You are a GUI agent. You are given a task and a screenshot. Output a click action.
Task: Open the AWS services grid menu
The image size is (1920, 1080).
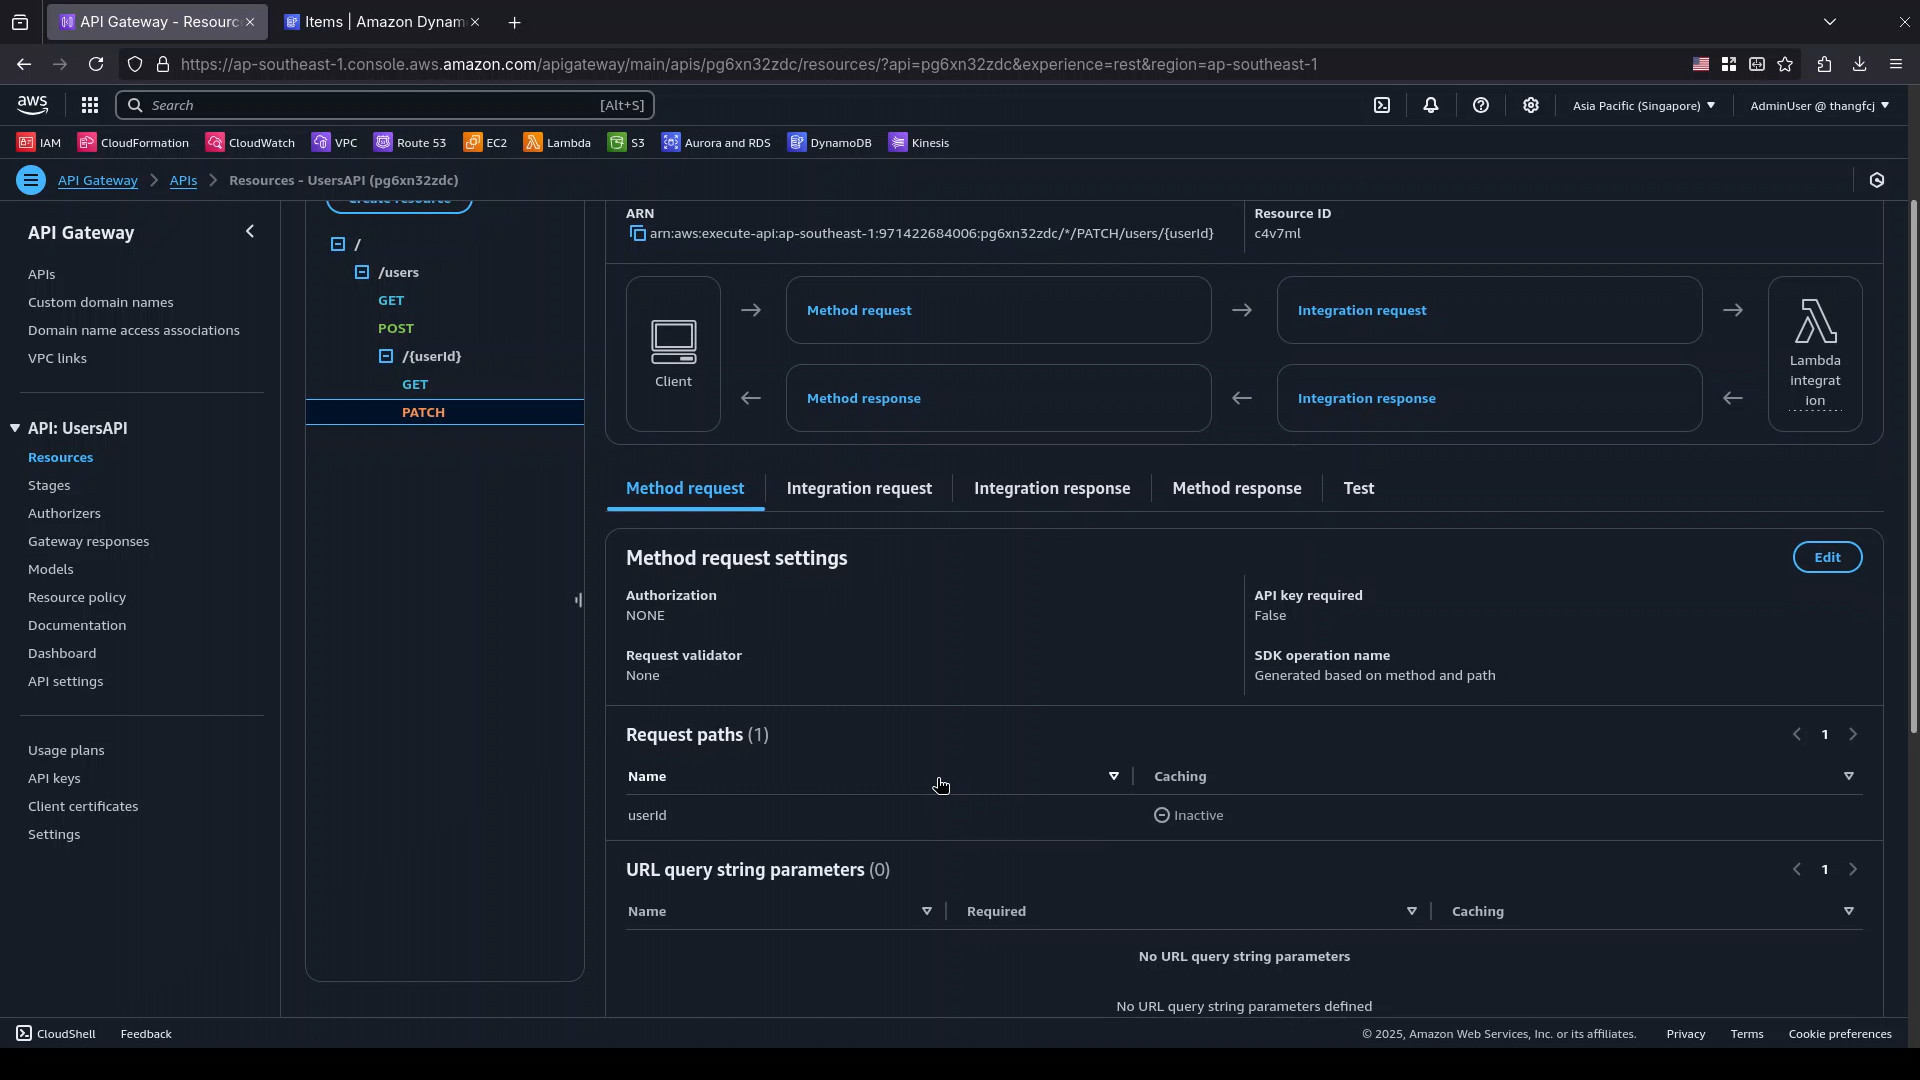[x=89, y=105]
